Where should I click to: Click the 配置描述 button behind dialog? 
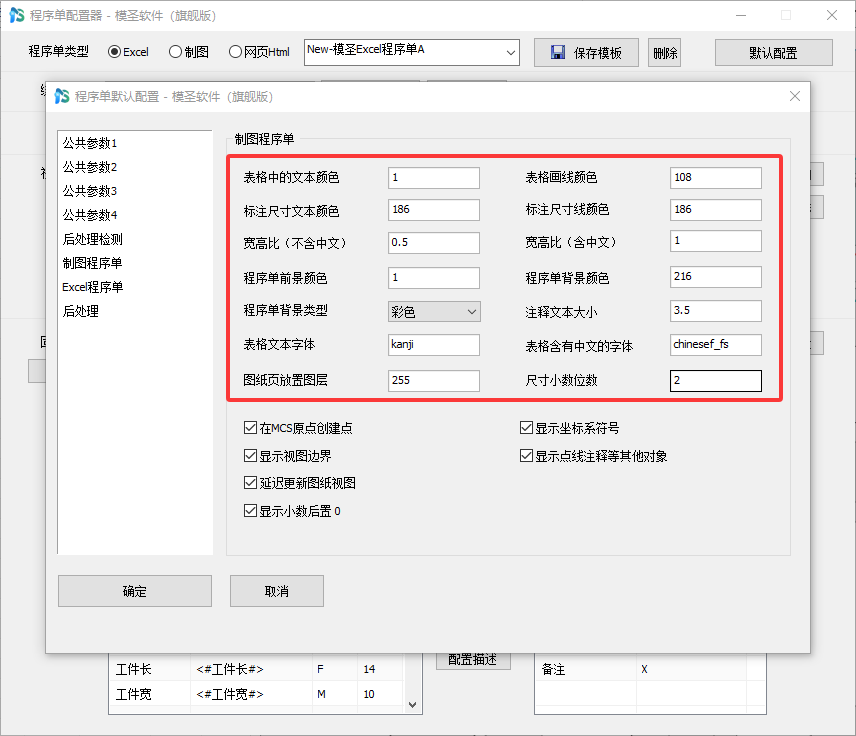[473, 661]
